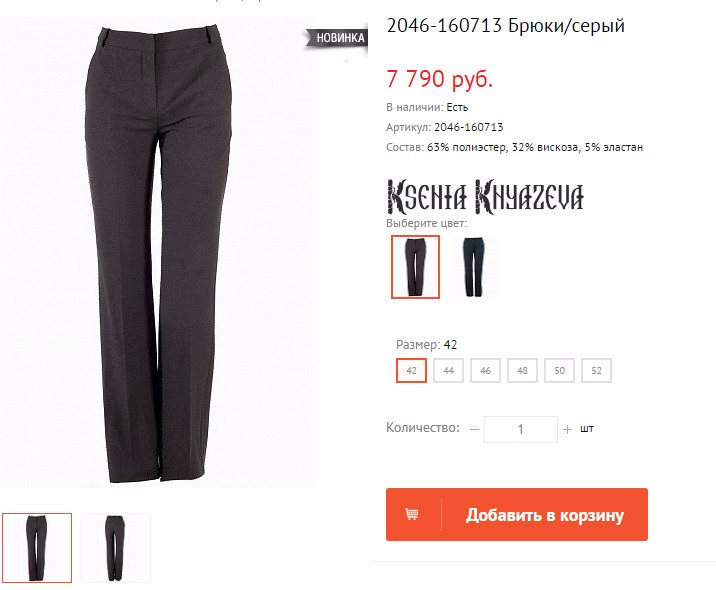Increase quantity with the plus sign
This screenshot has height=590, width=716.
(x=567, y=429)
